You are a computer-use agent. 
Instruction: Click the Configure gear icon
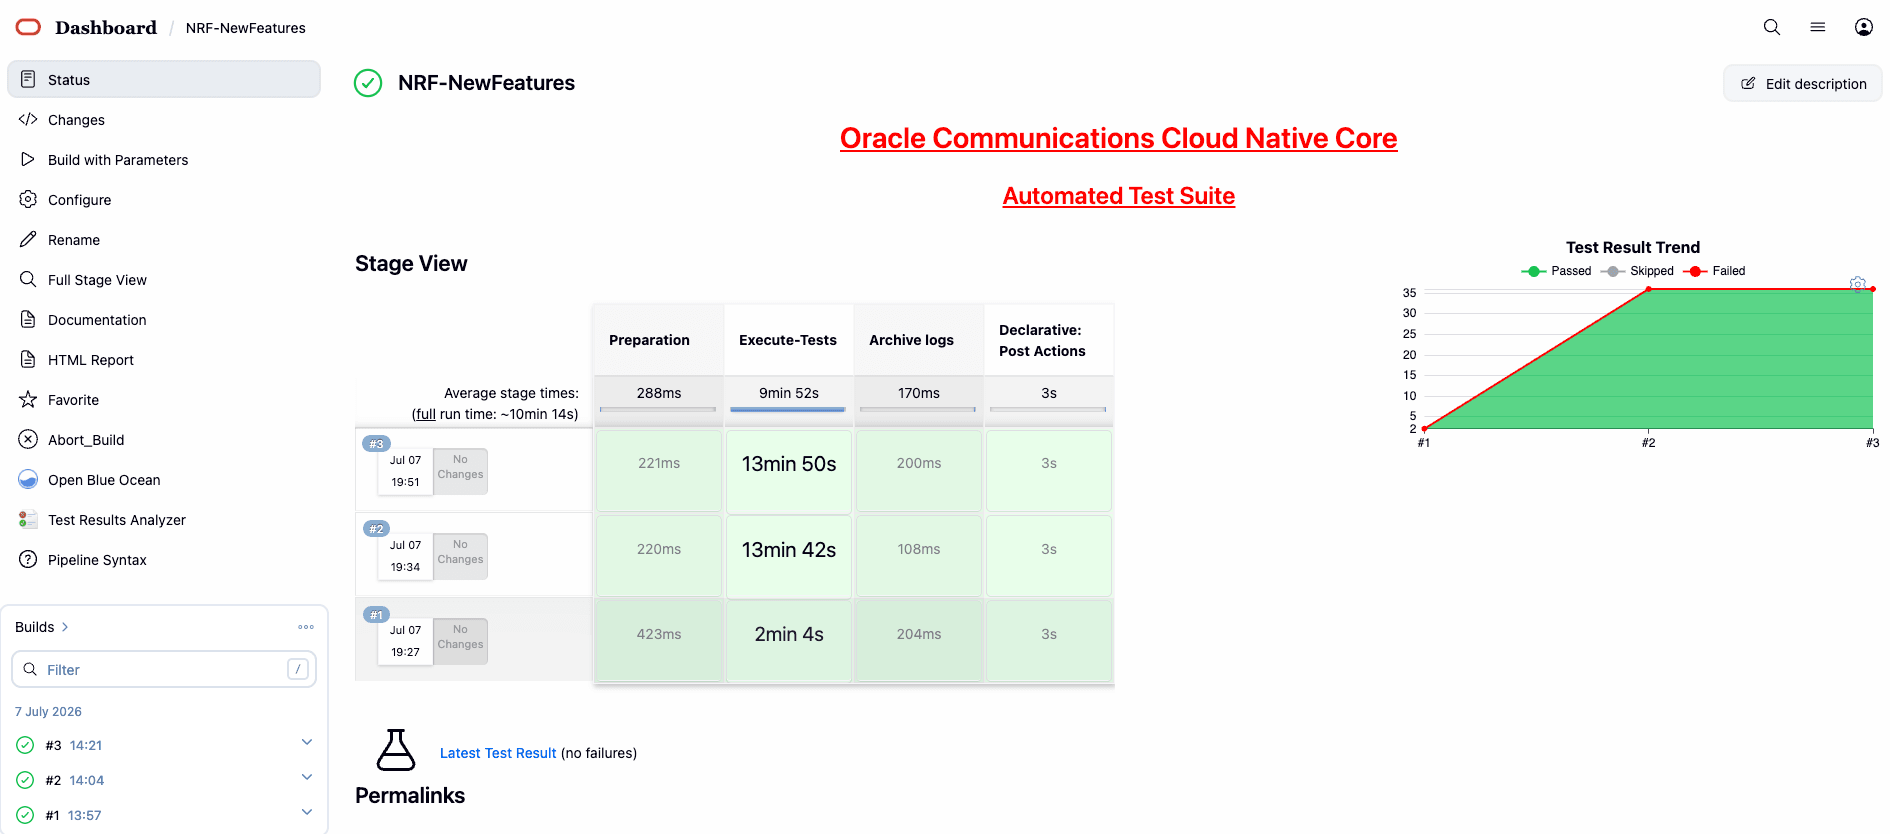pos(28,199)
